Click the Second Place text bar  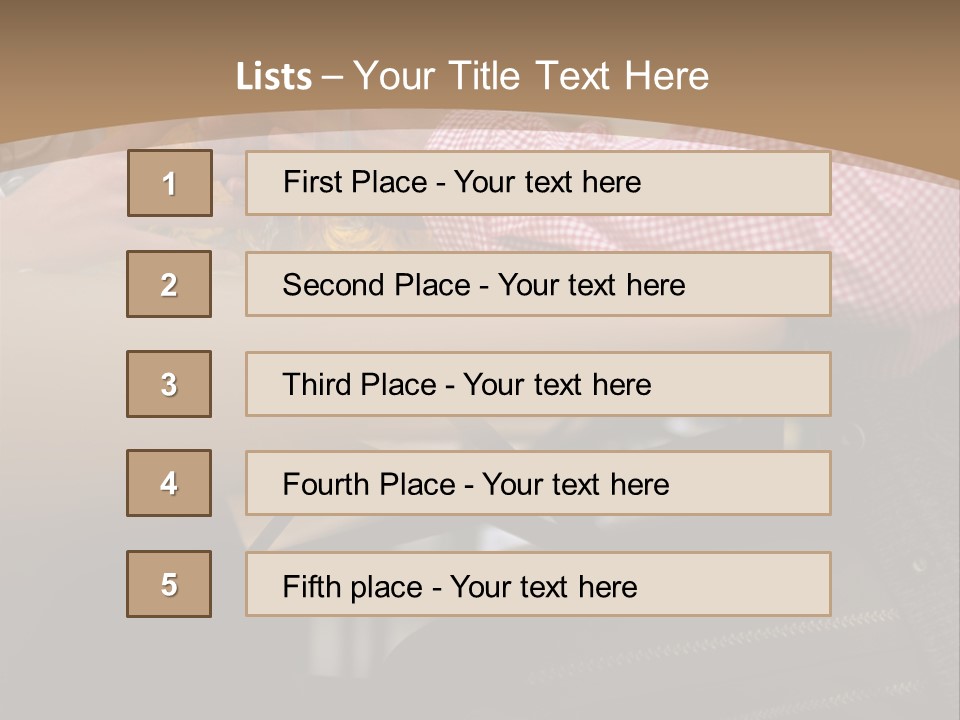point(538,284)
